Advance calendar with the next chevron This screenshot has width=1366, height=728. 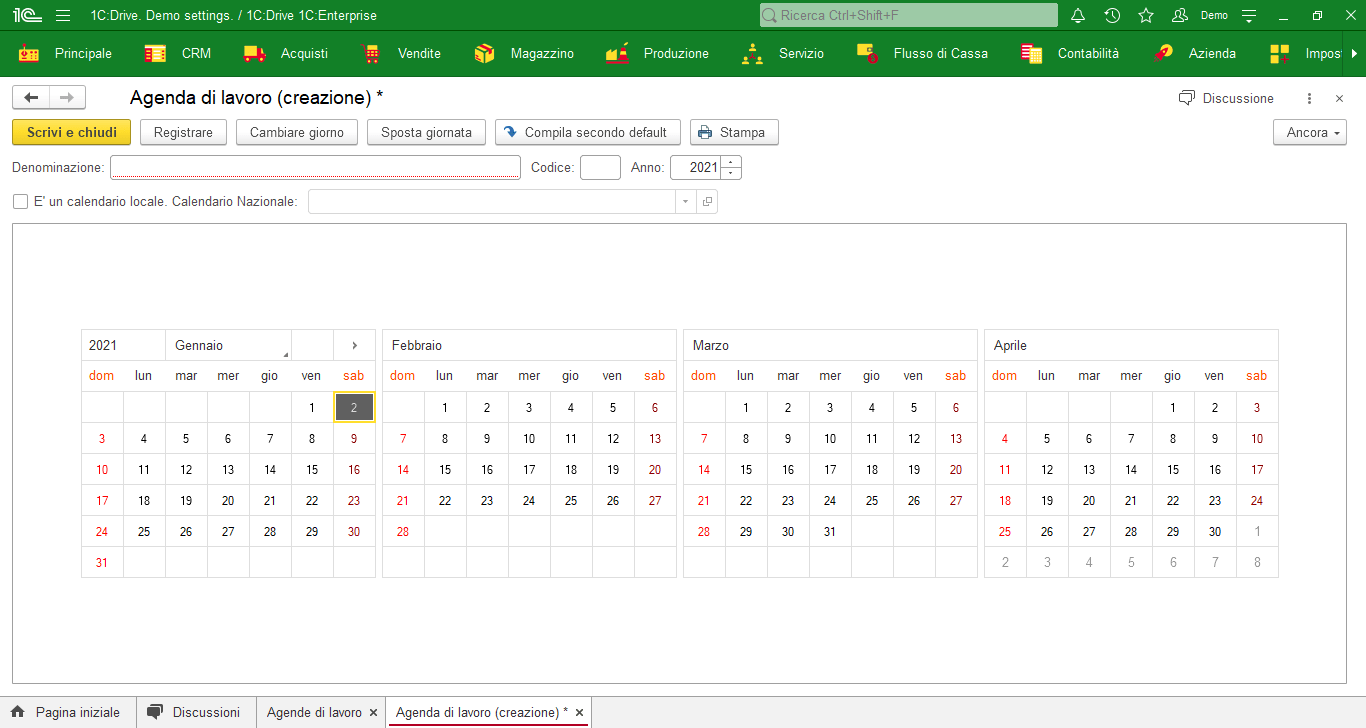point(354,345)
